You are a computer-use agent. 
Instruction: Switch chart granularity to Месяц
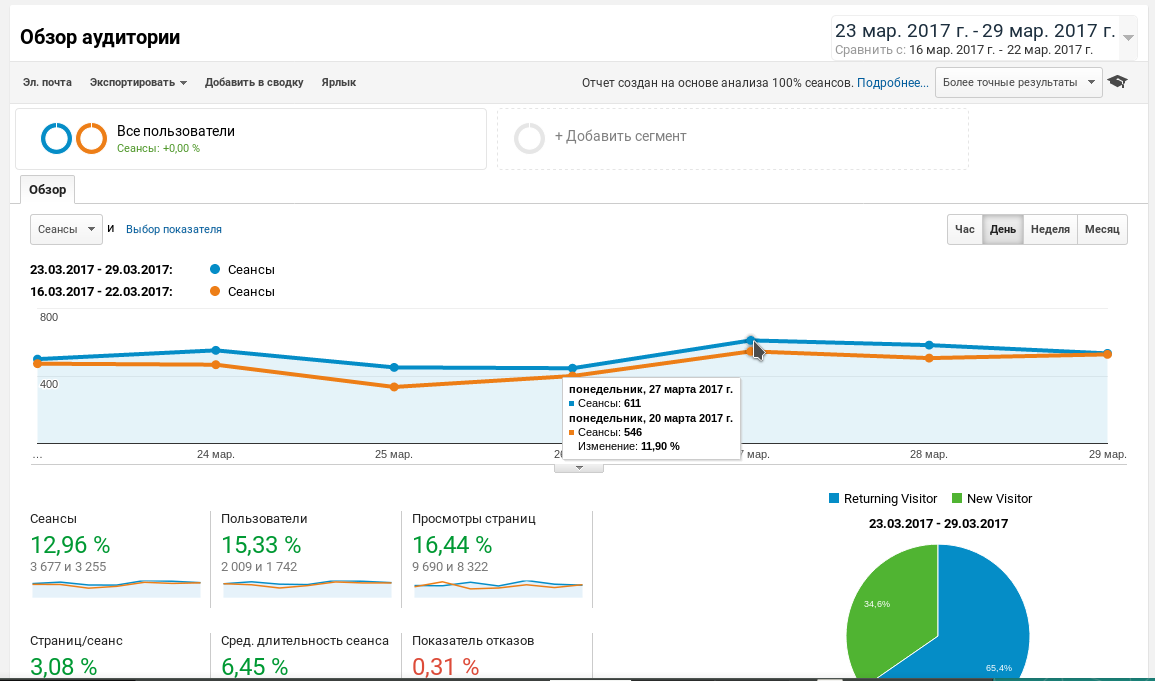[x=1102, y=229]
